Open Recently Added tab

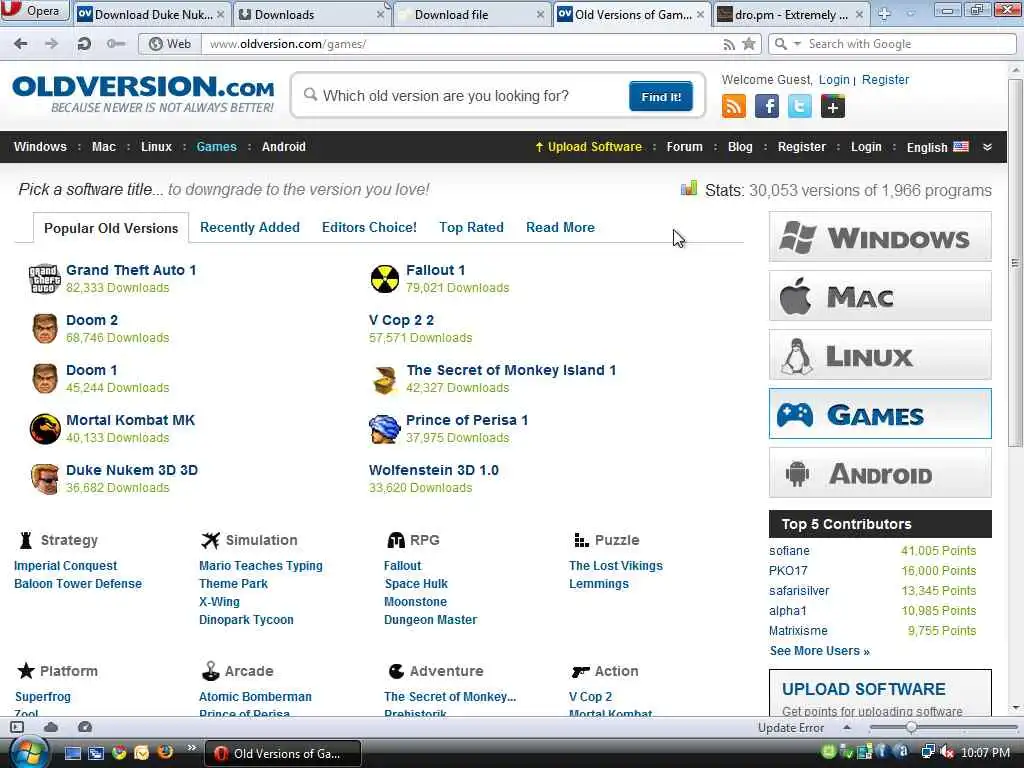(249, 227)
